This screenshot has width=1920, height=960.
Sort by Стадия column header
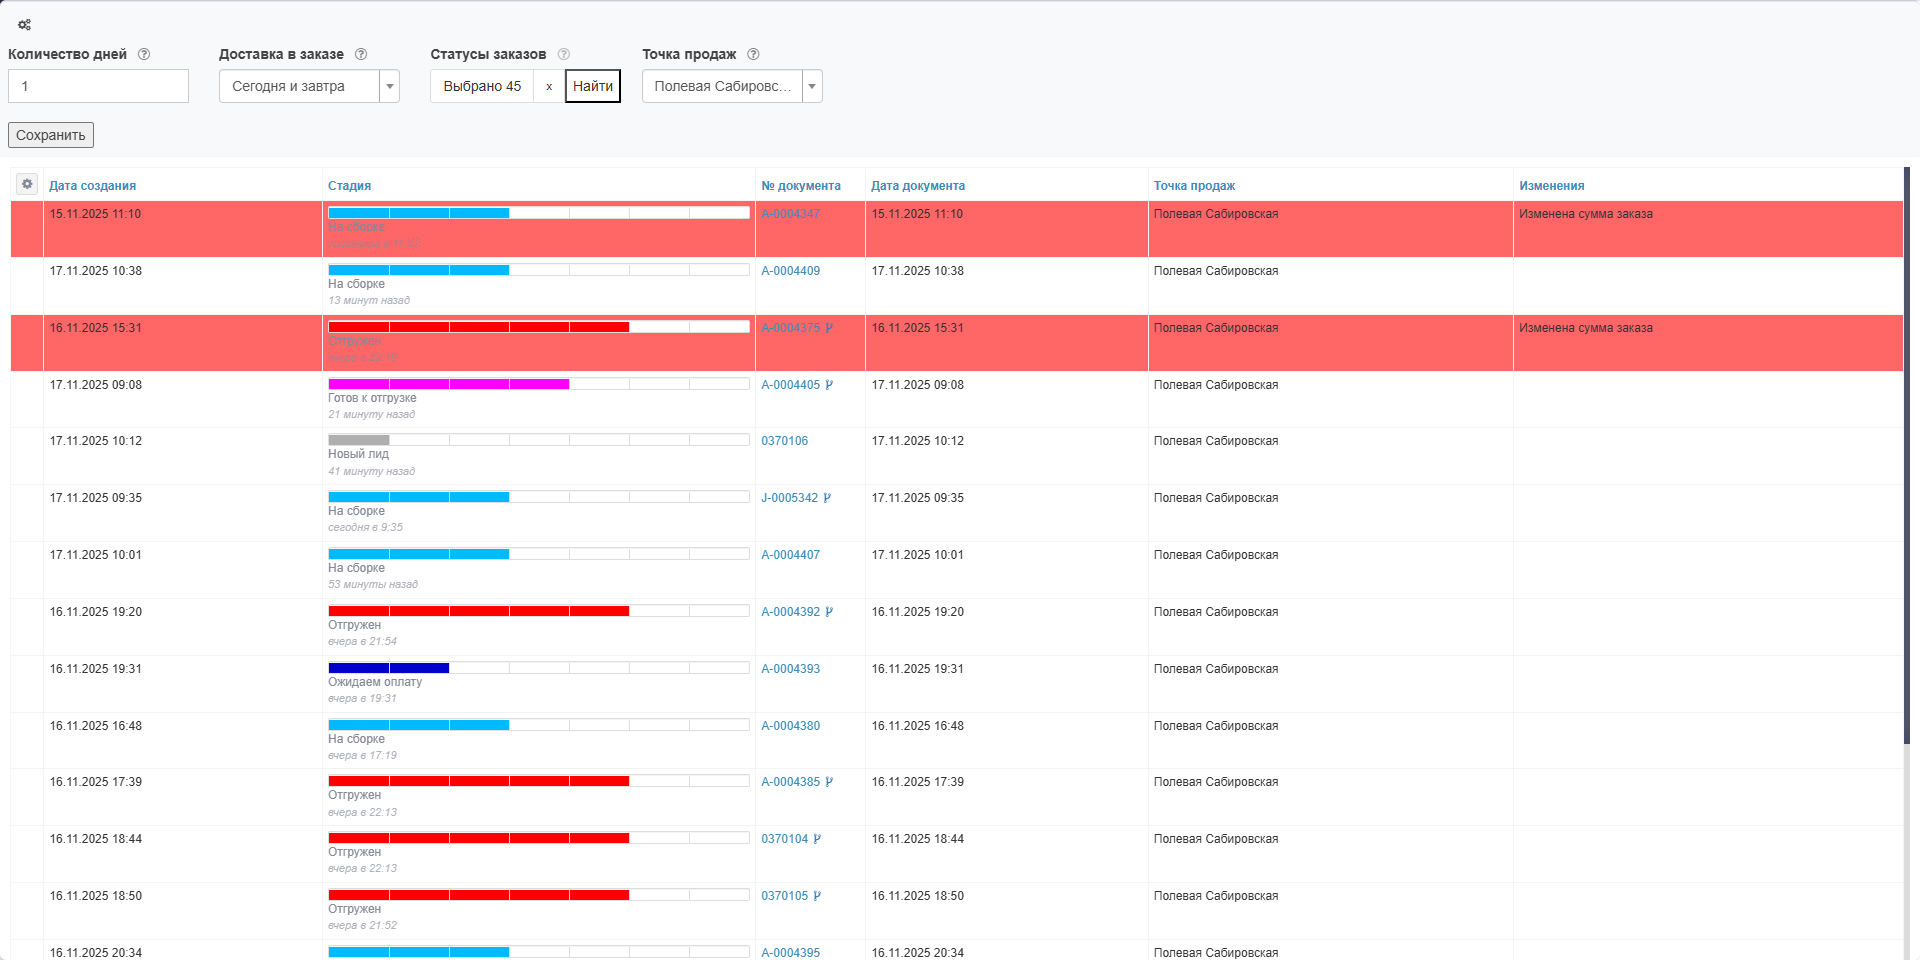349,186
